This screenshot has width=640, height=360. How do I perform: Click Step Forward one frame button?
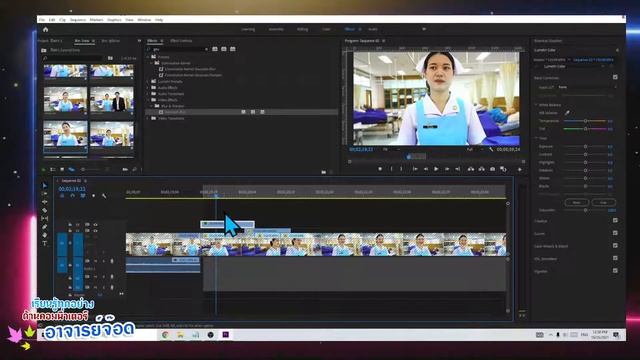447,169
